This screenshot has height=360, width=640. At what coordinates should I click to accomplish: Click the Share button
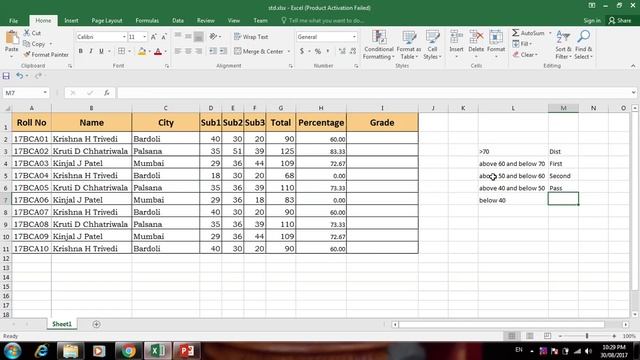620,20
